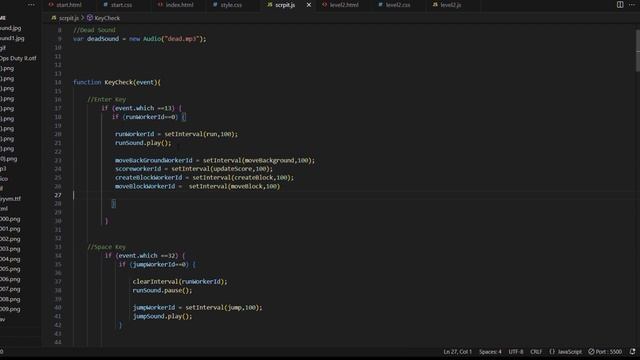Open the file ending in 006.png

[x=10, y=279]
